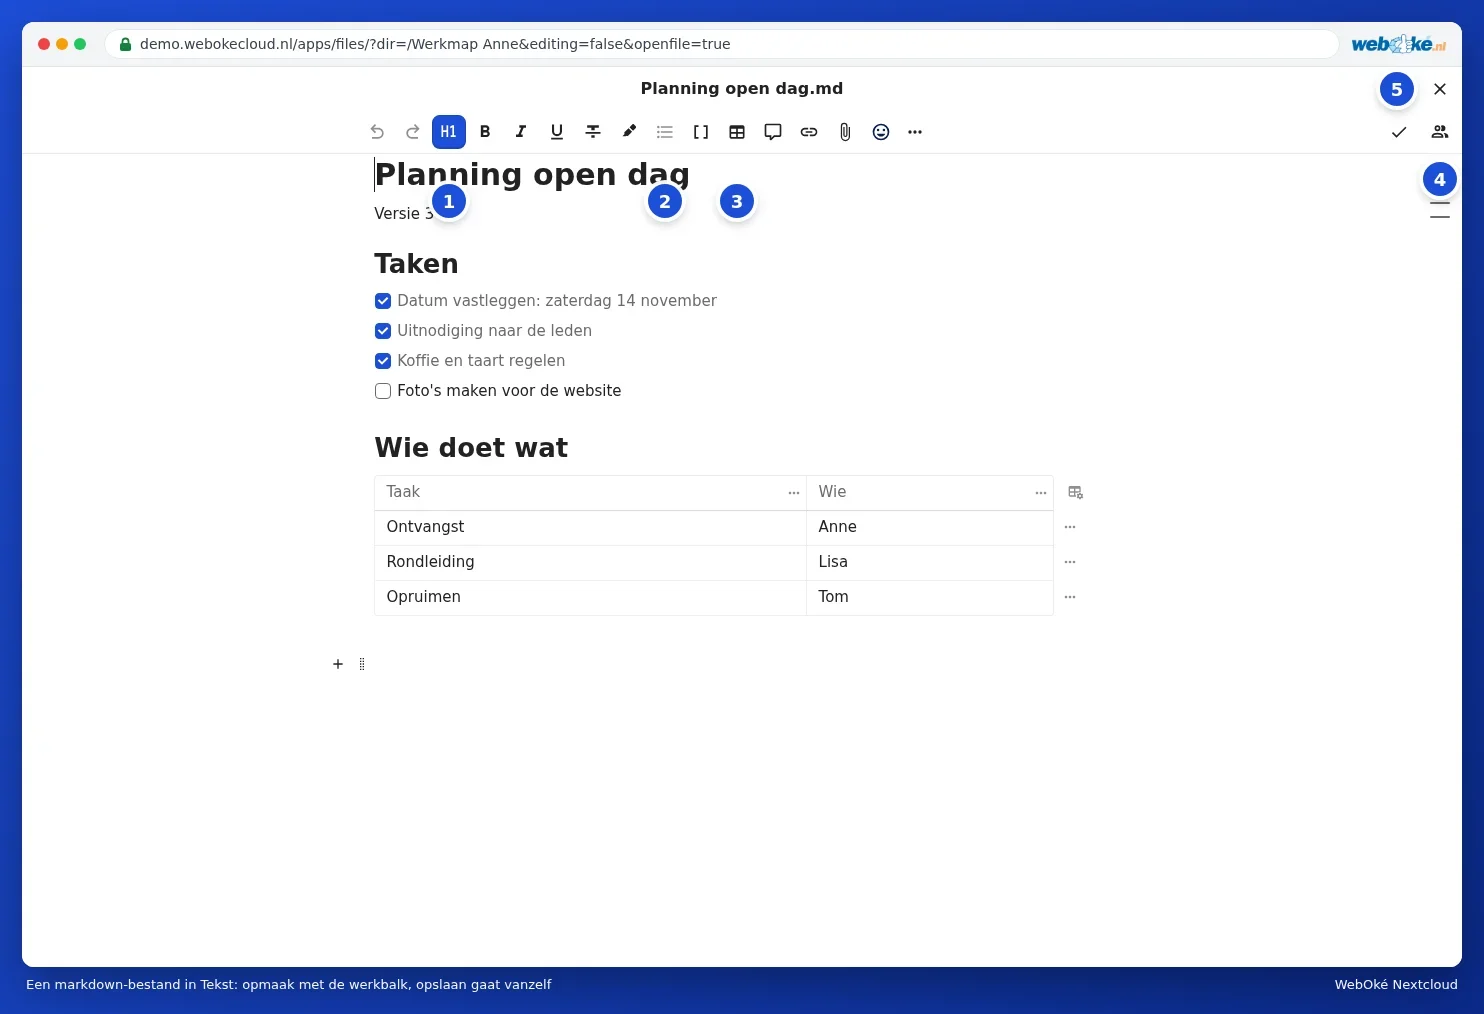Open the outline lines icon on right edge

click(1440, 210)
